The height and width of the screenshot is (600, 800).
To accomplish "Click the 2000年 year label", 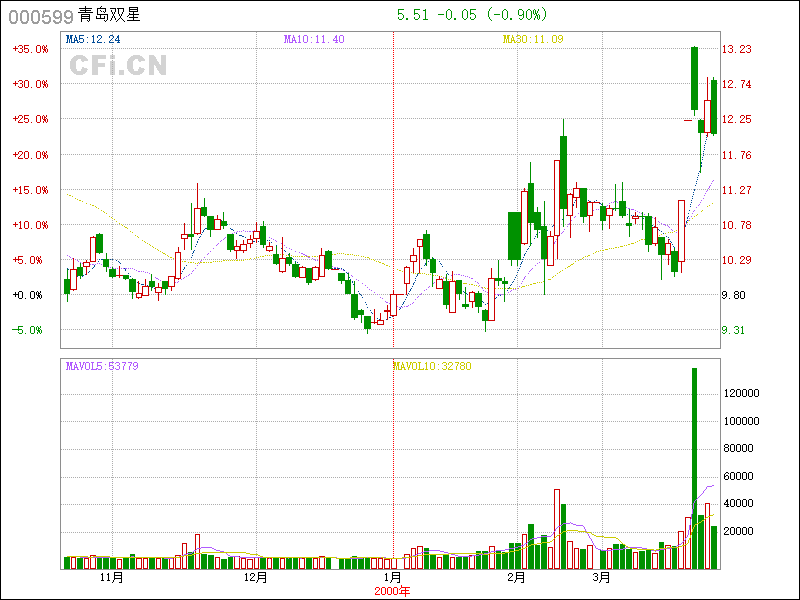I will [392, 591].
